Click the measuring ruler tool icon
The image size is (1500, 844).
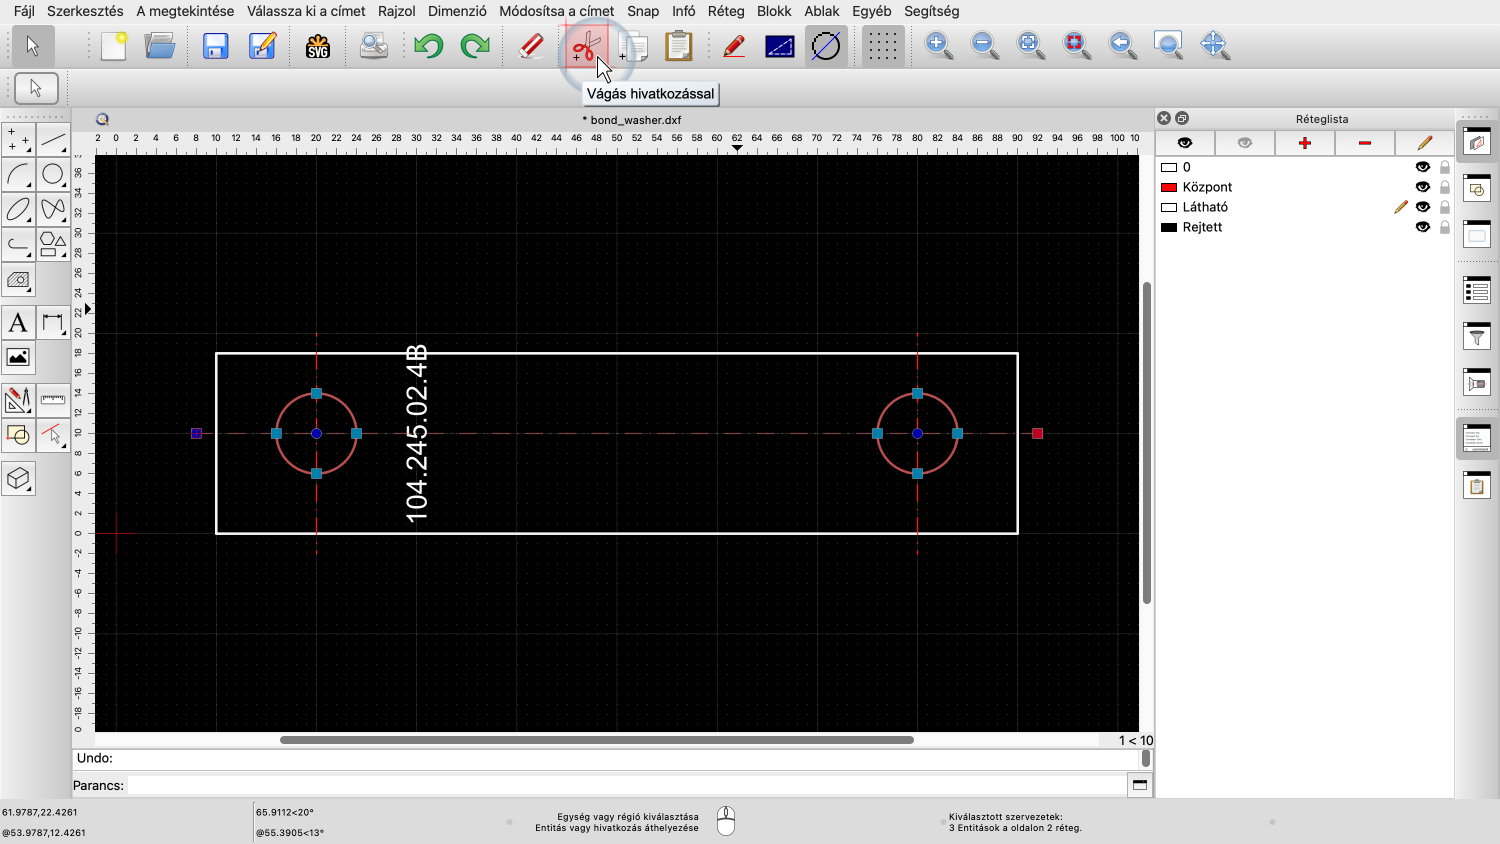pyautogui.click(x=53, y=400)
